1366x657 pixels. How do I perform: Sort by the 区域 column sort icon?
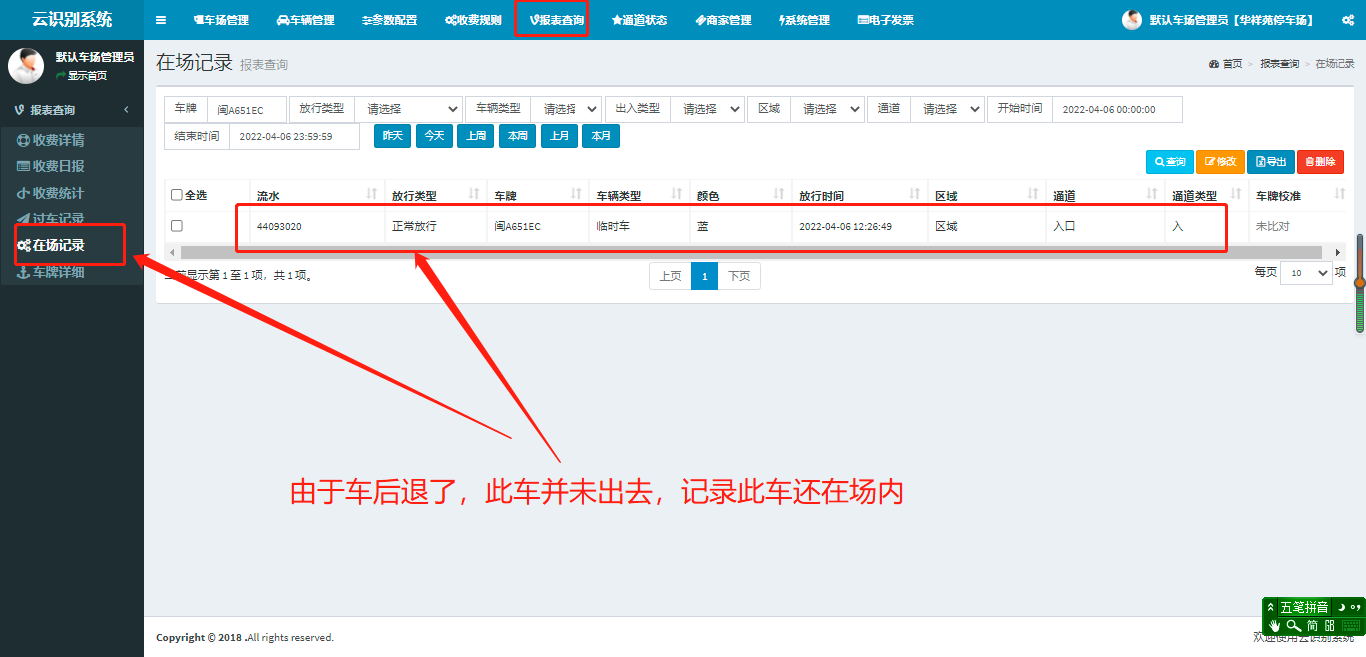[1033, 194]
